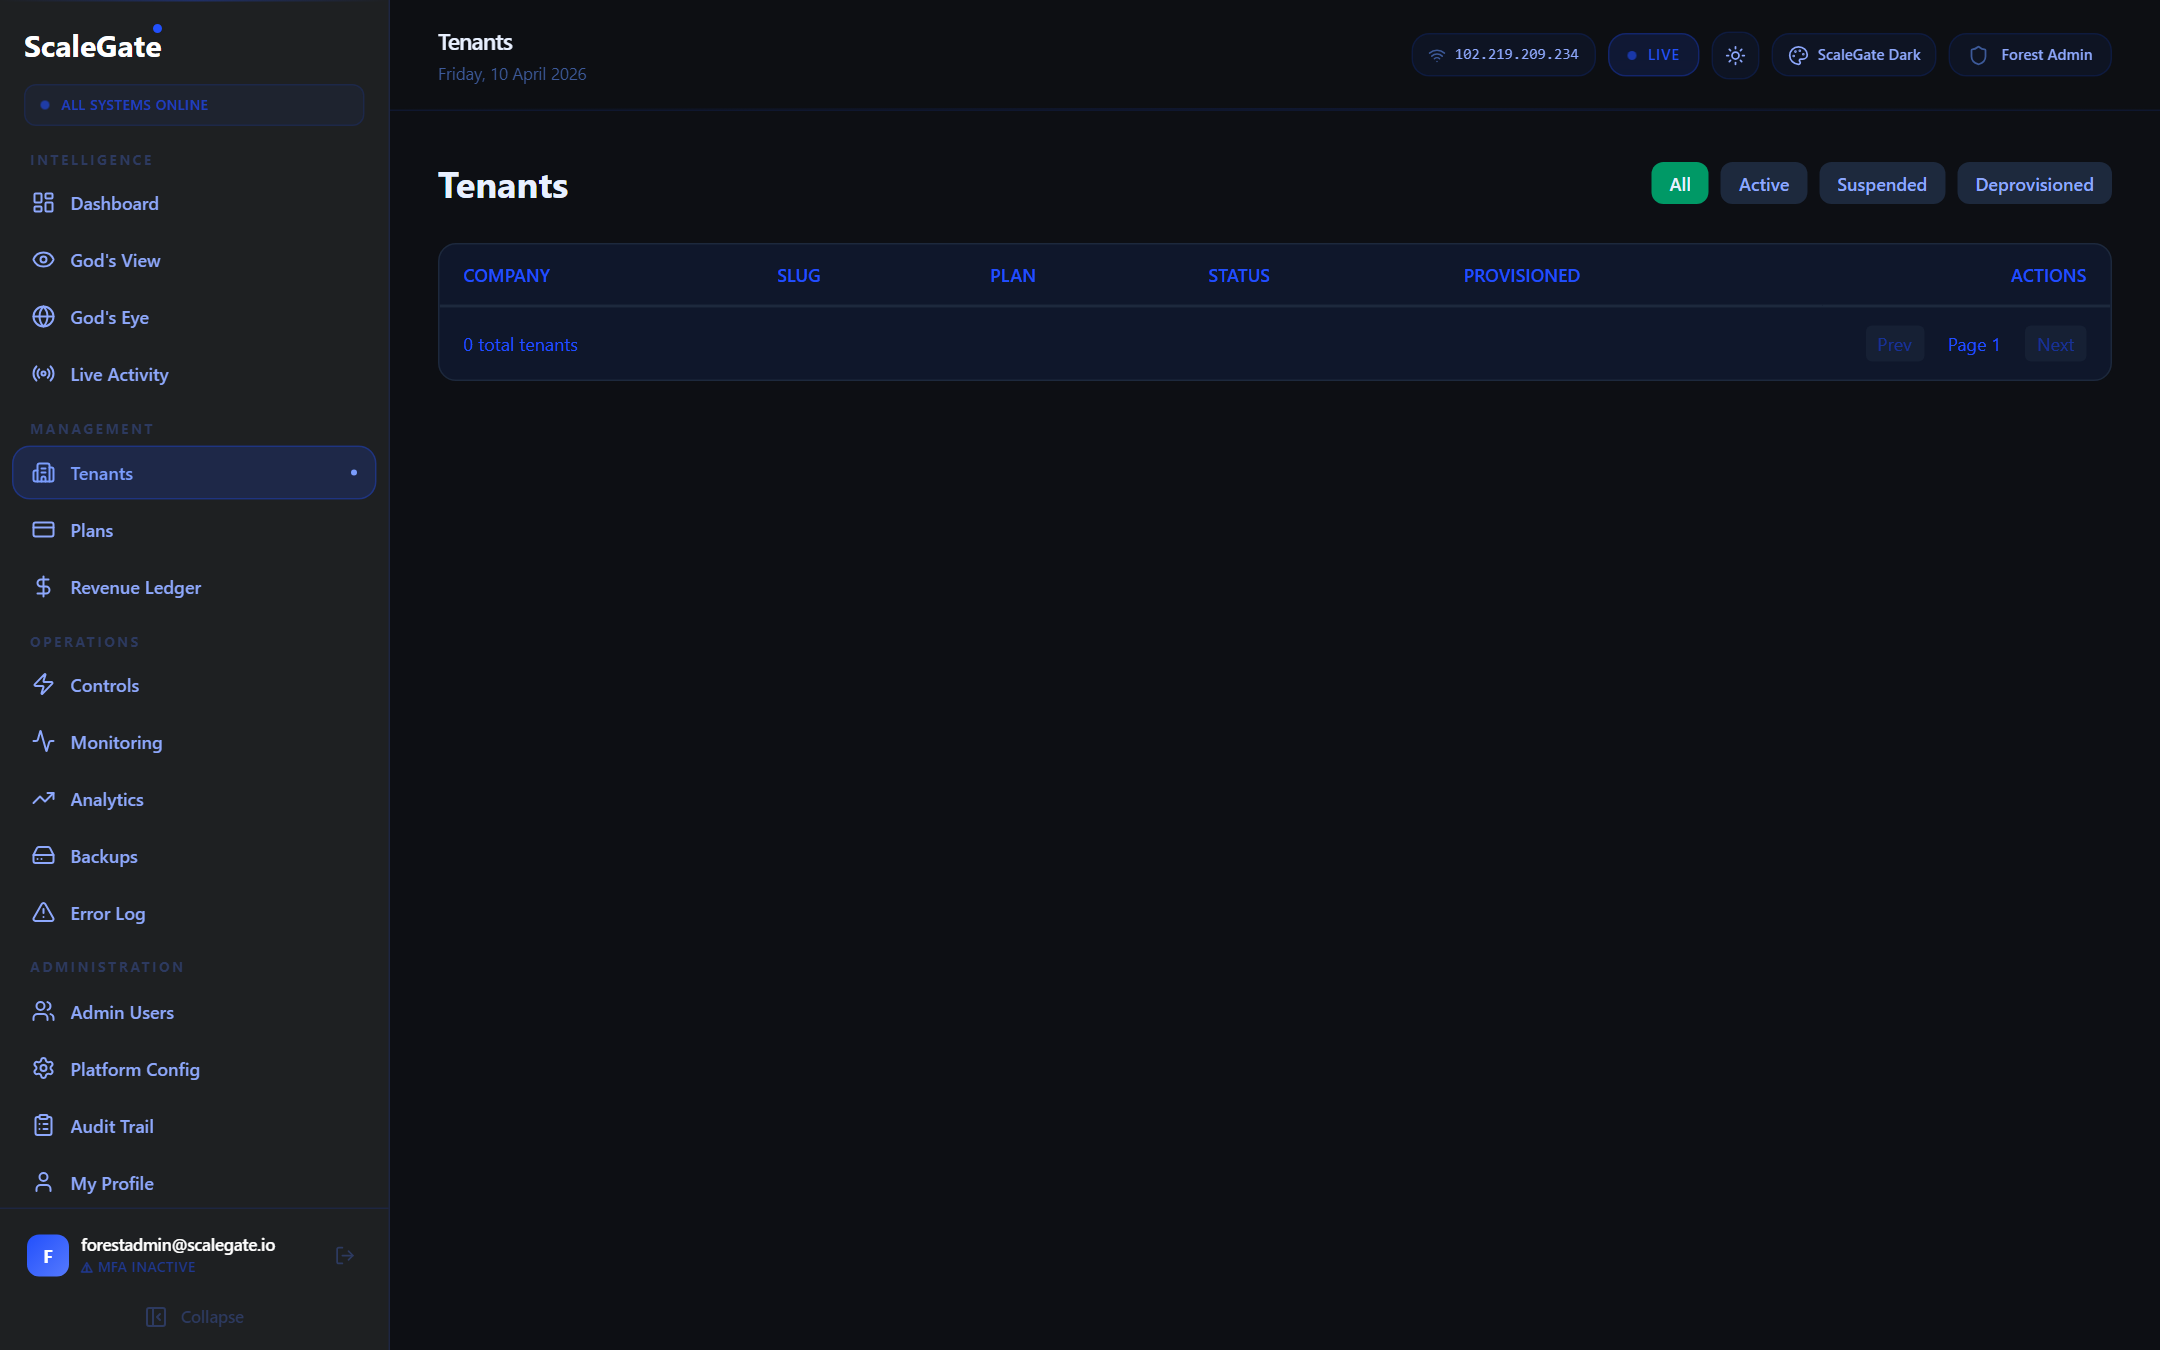Switch to the Deprovisioned tenants tab
This screenshot has height=1350, width=2160.
(2033, 183)
